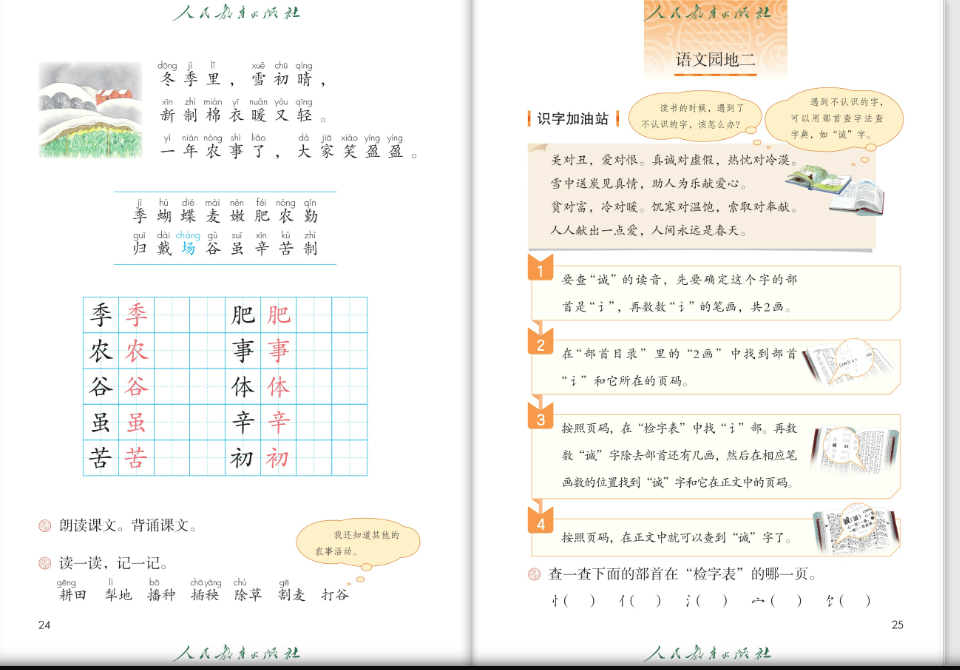This screenshot has height=670, width=960.
Task: Click the blank parentheses after radical 氵
Action: coord(711,601)
